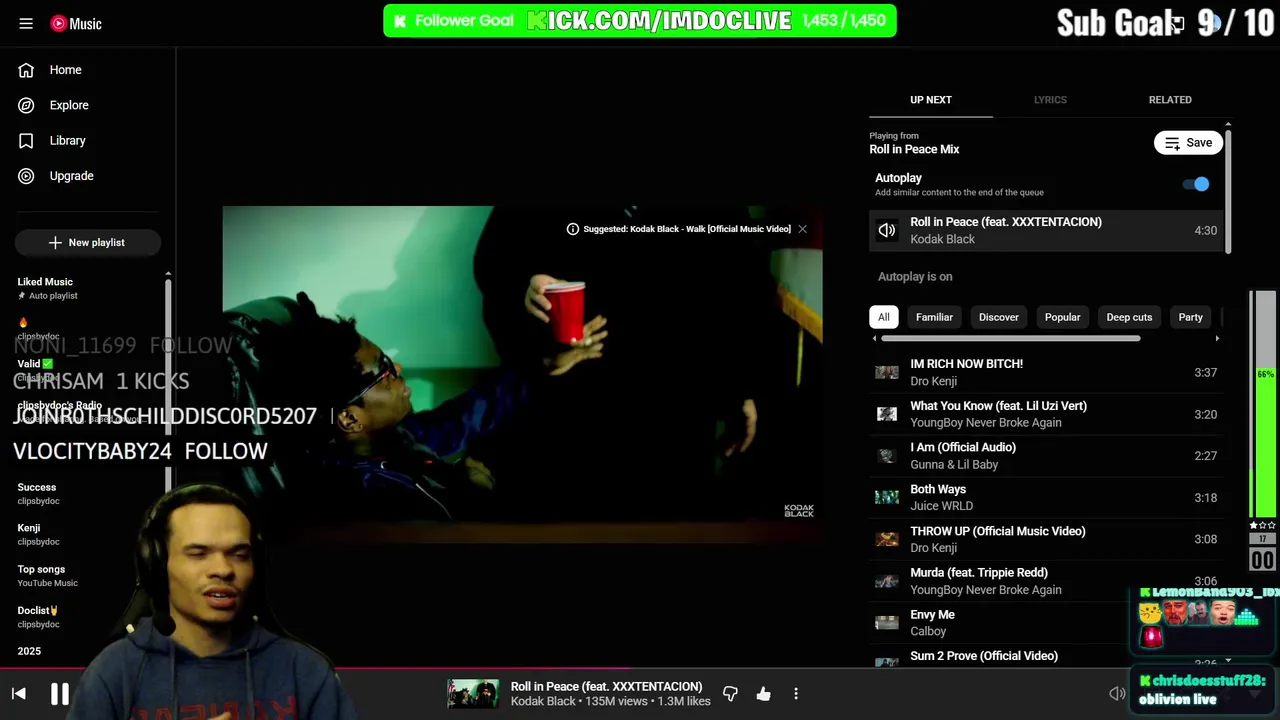Click the filter chips left scroll arrow
Image resolution: width=1280 pixels, height=720 pixels.
pos(875,339)
